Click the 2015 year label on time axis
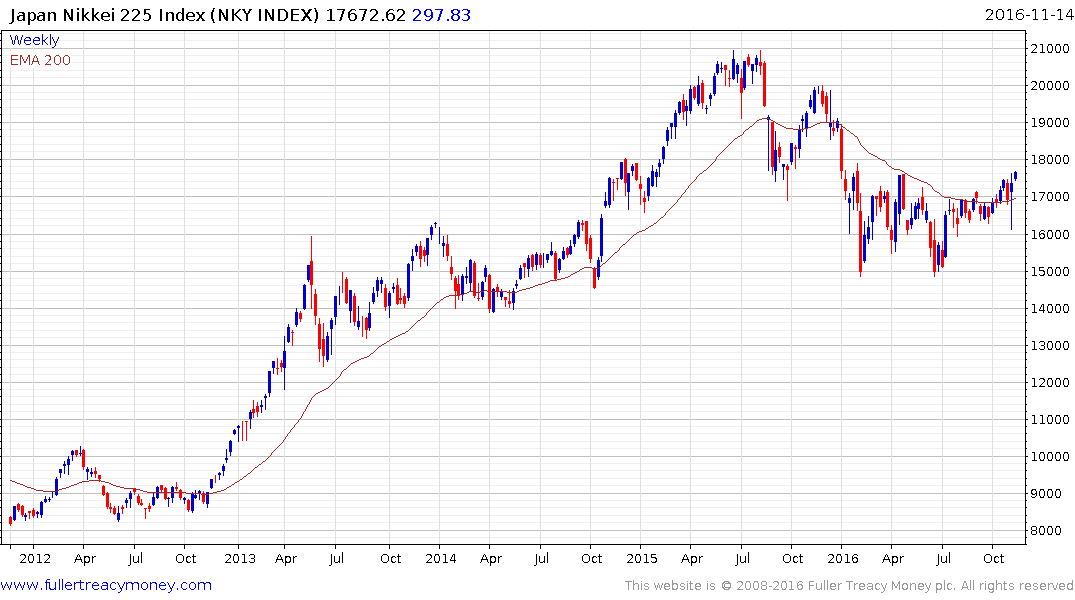This screenshot has width=1075, height=600. point(642,558)
